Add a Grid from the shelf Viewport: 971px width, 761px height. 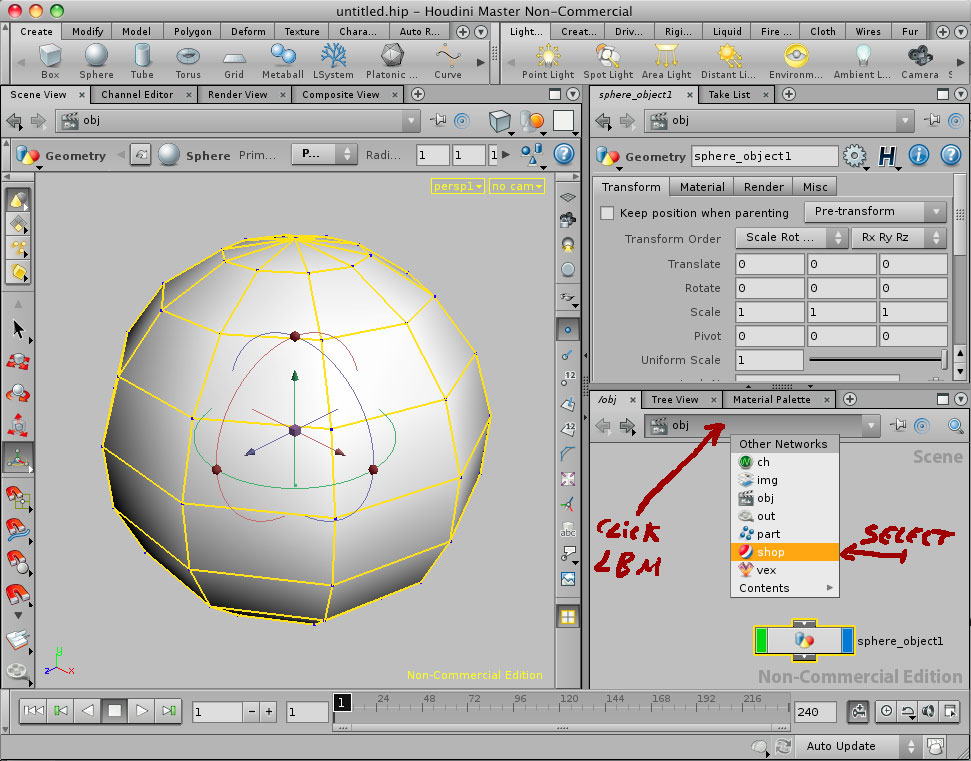(x=233, y=61)
